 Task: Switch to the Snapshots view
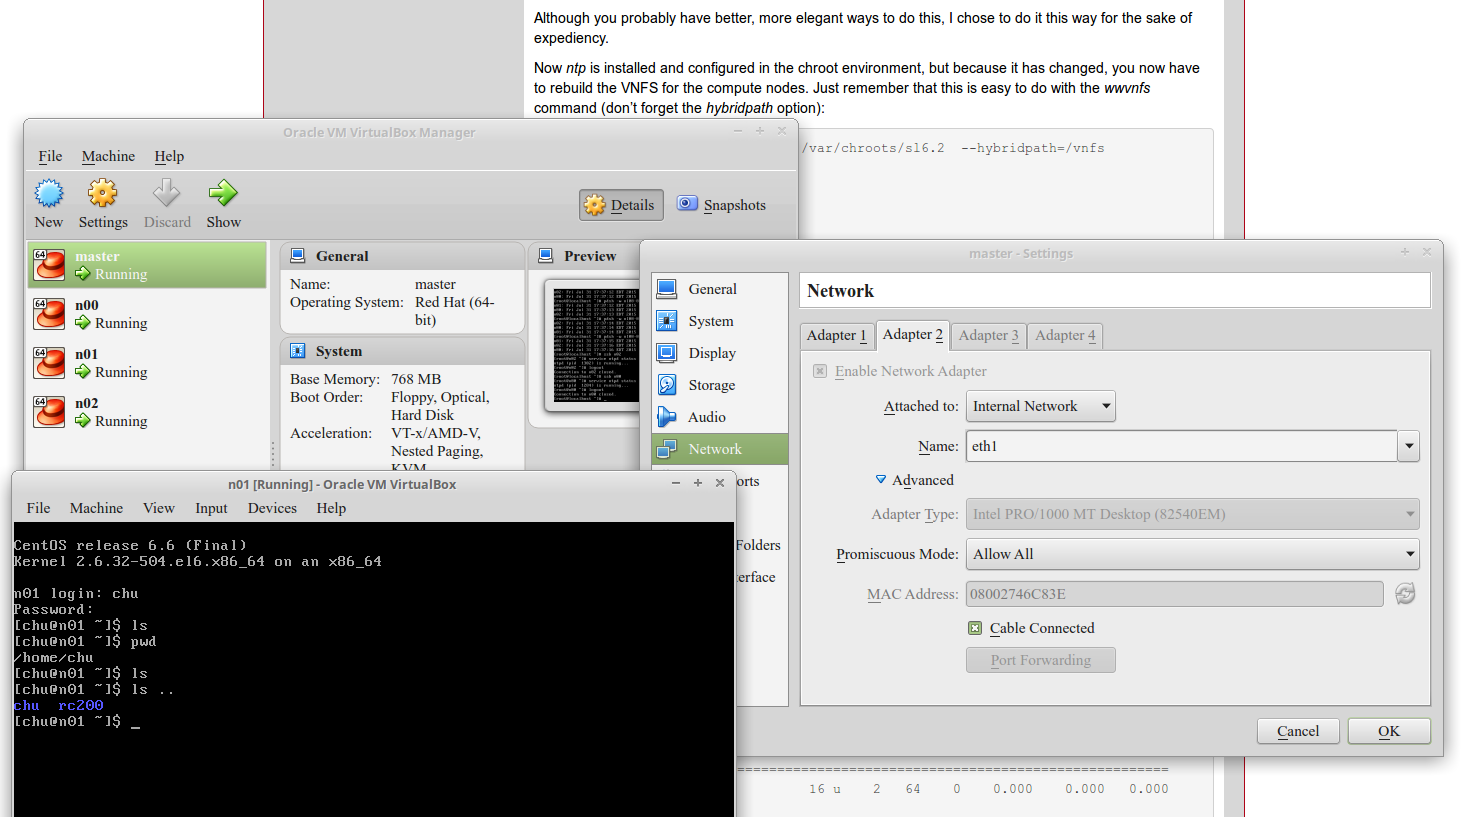[720, 204]
